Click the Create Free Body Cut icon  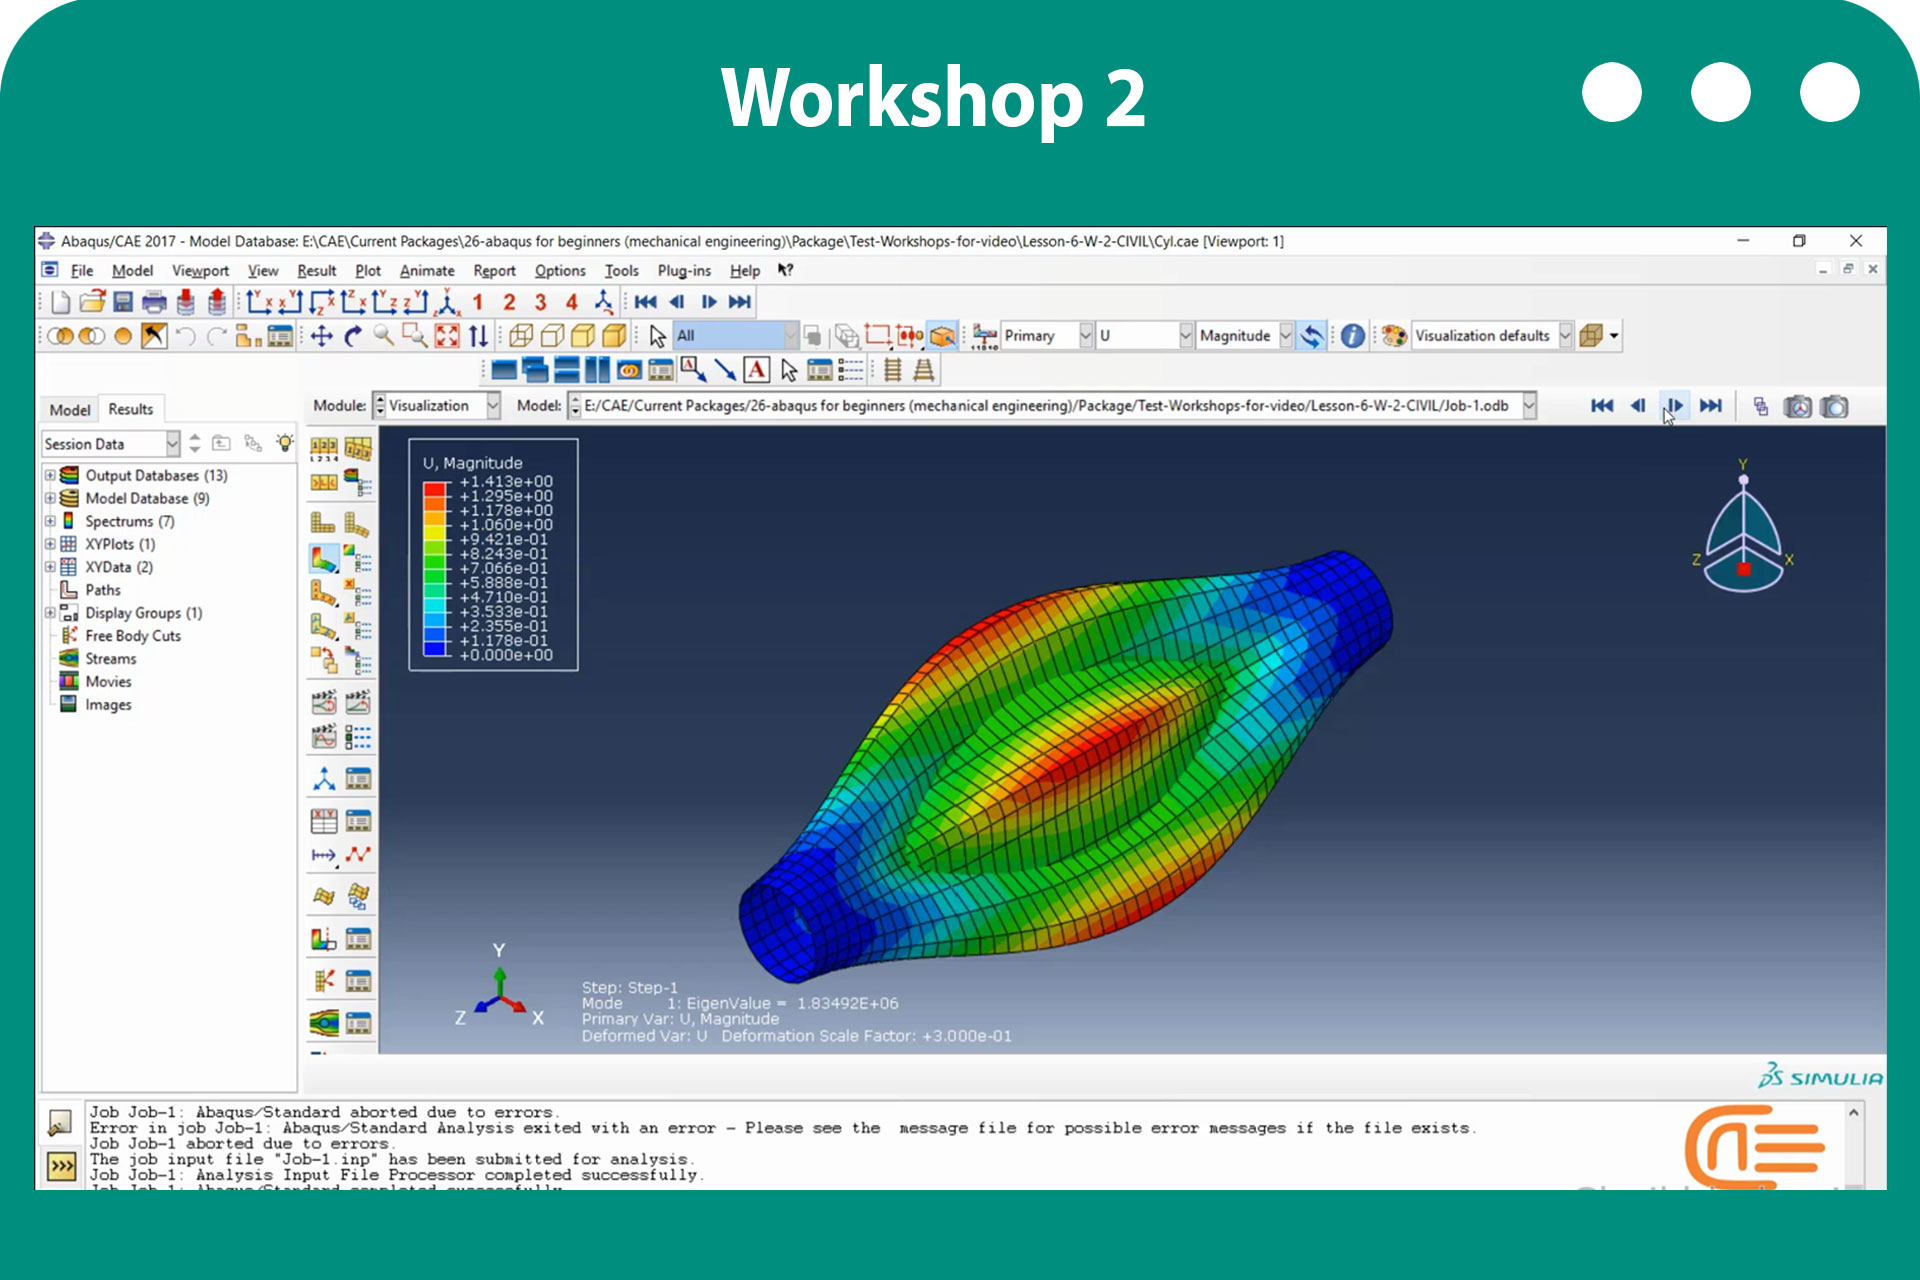pyautogui.click(x=324, y=981)
